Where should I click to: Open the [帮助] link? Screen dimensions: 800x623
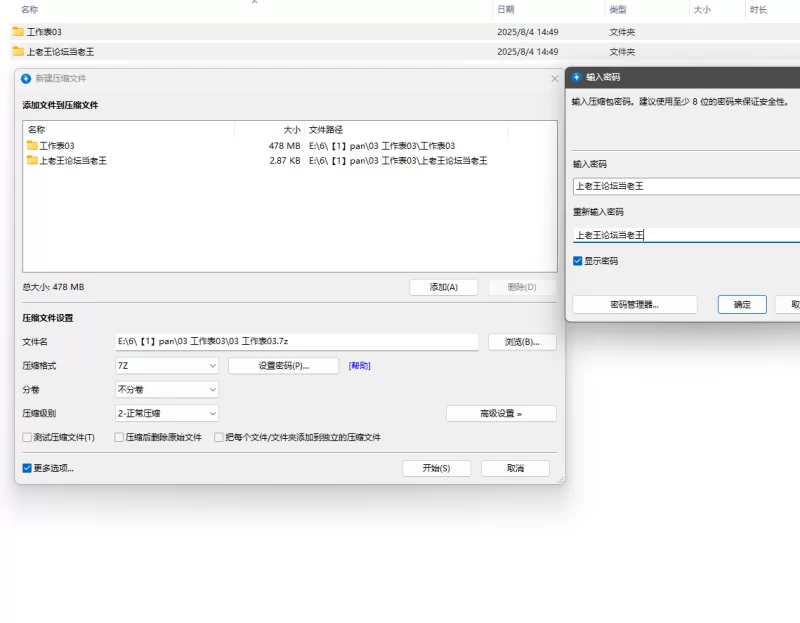click(x=359, y=366)
